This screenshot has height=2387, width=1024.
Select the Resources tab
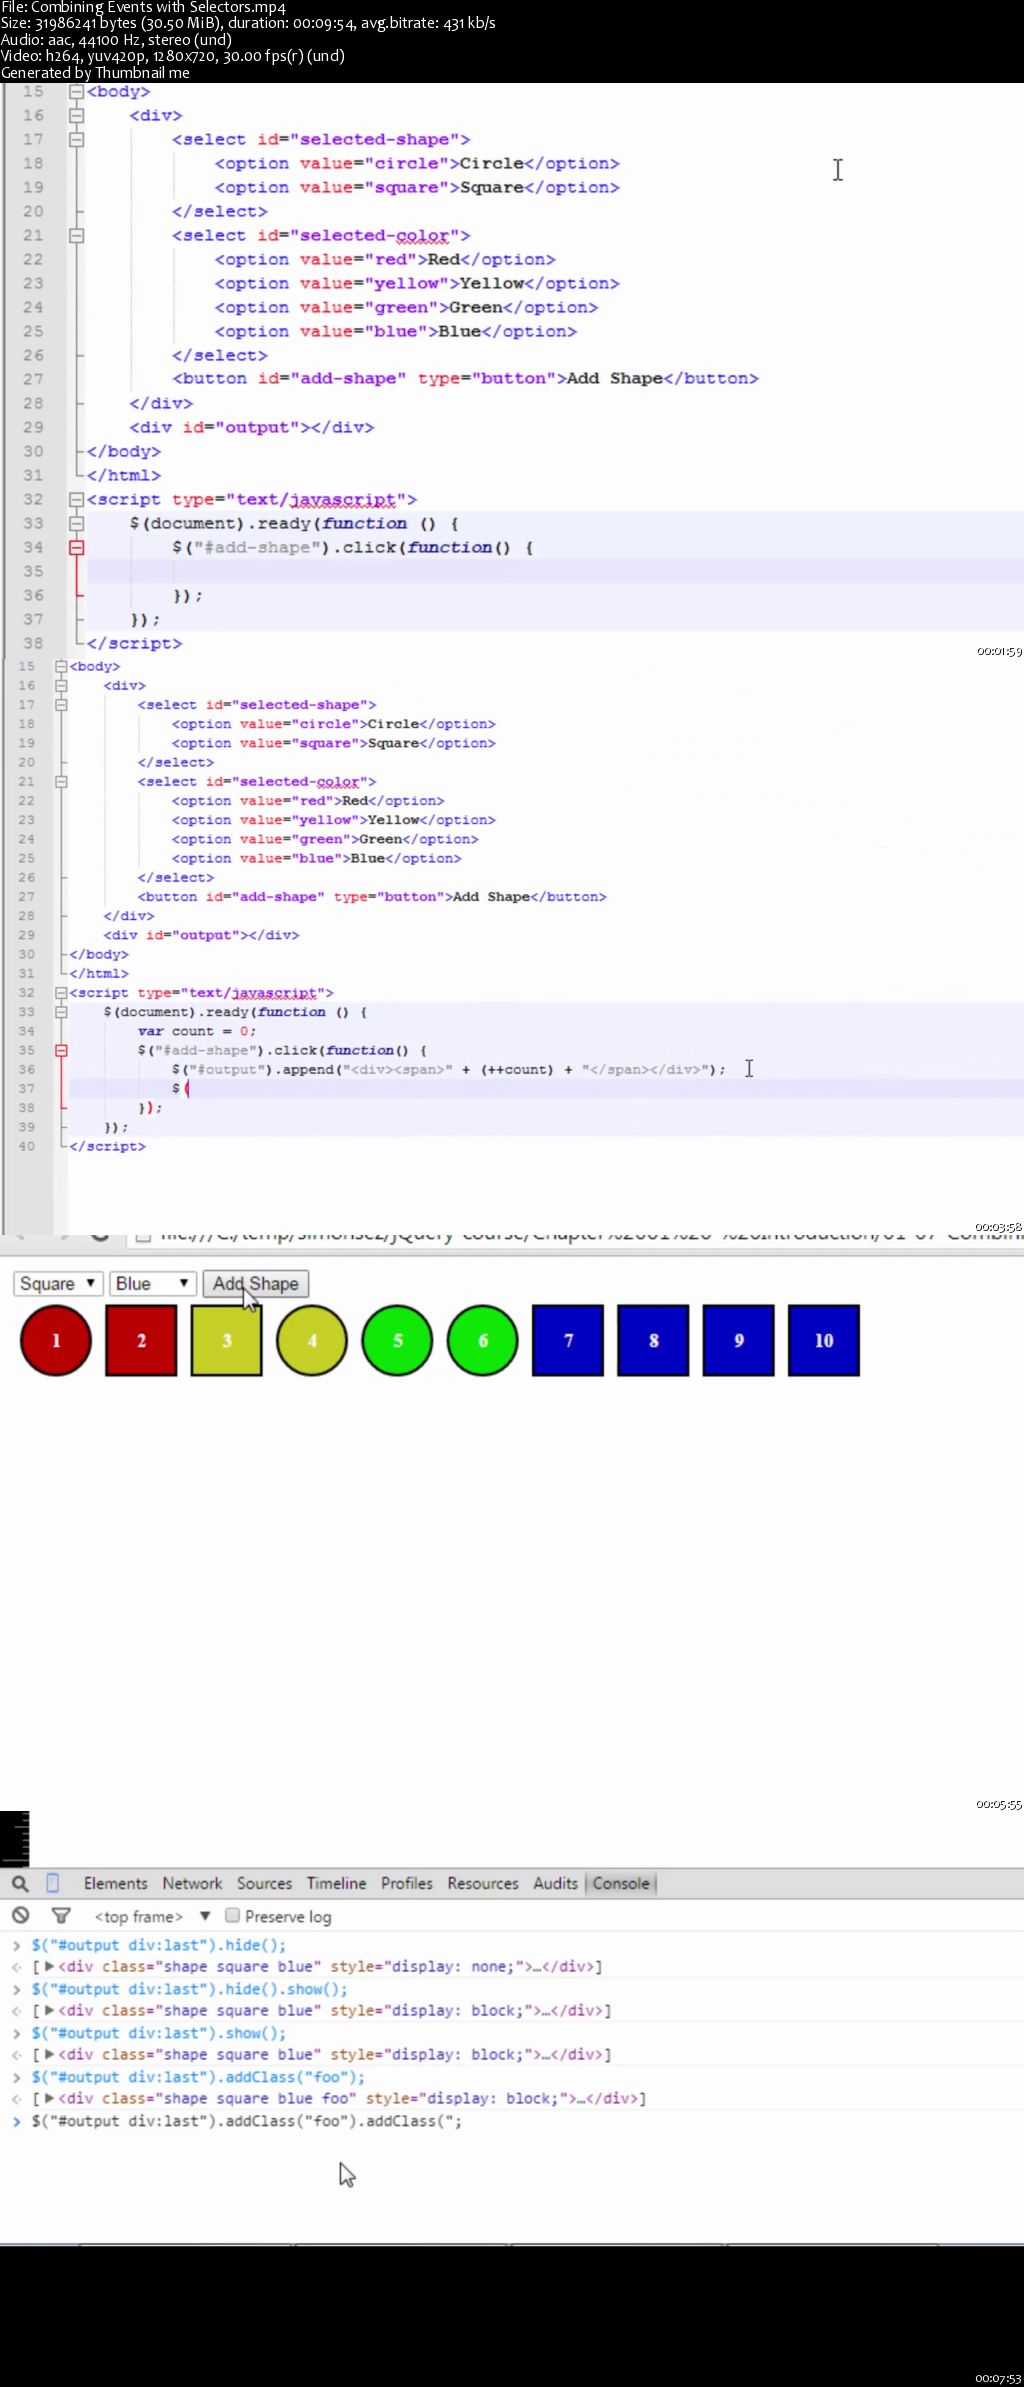(483, 1883)
